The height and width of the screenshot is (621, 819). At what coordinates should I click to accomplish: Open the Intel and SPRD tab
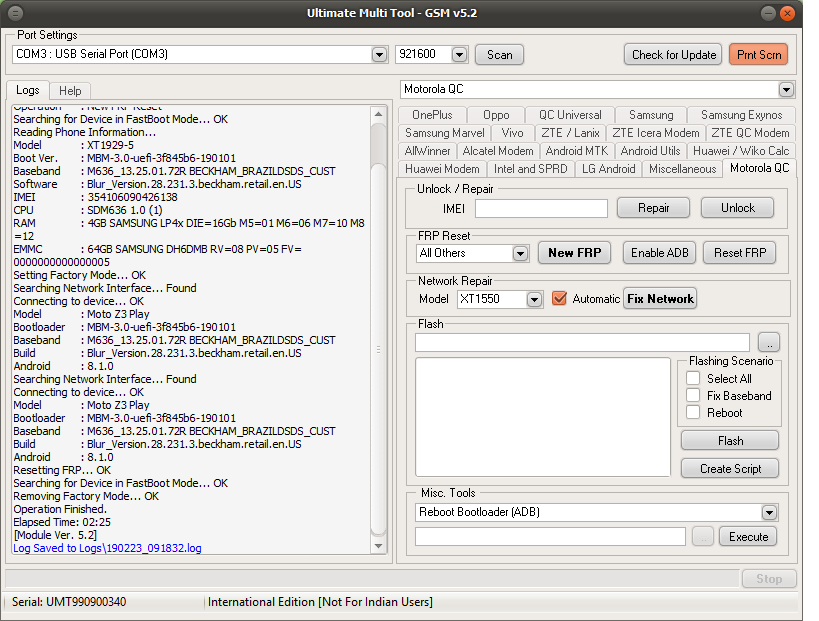(530, 169)
